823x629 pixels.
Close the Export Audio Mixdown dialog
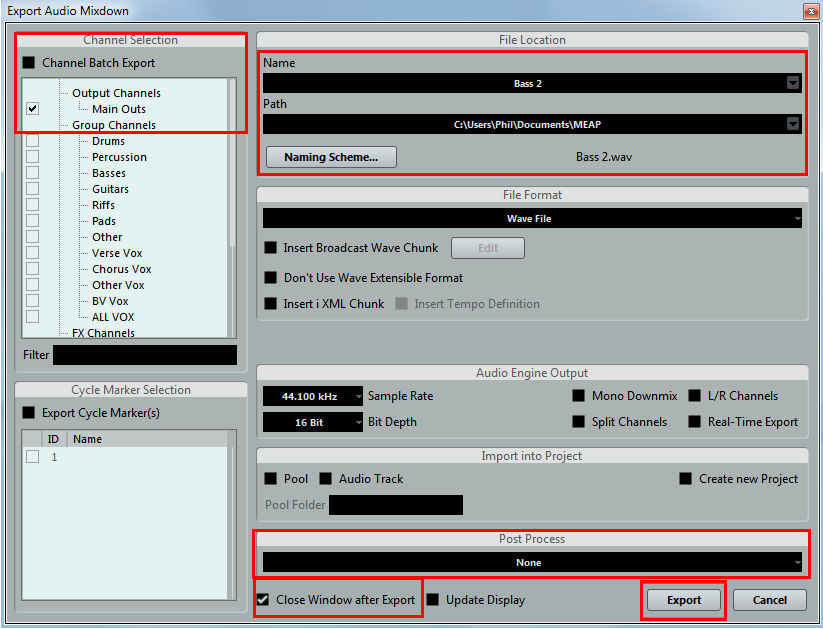[x=811, y=11]
